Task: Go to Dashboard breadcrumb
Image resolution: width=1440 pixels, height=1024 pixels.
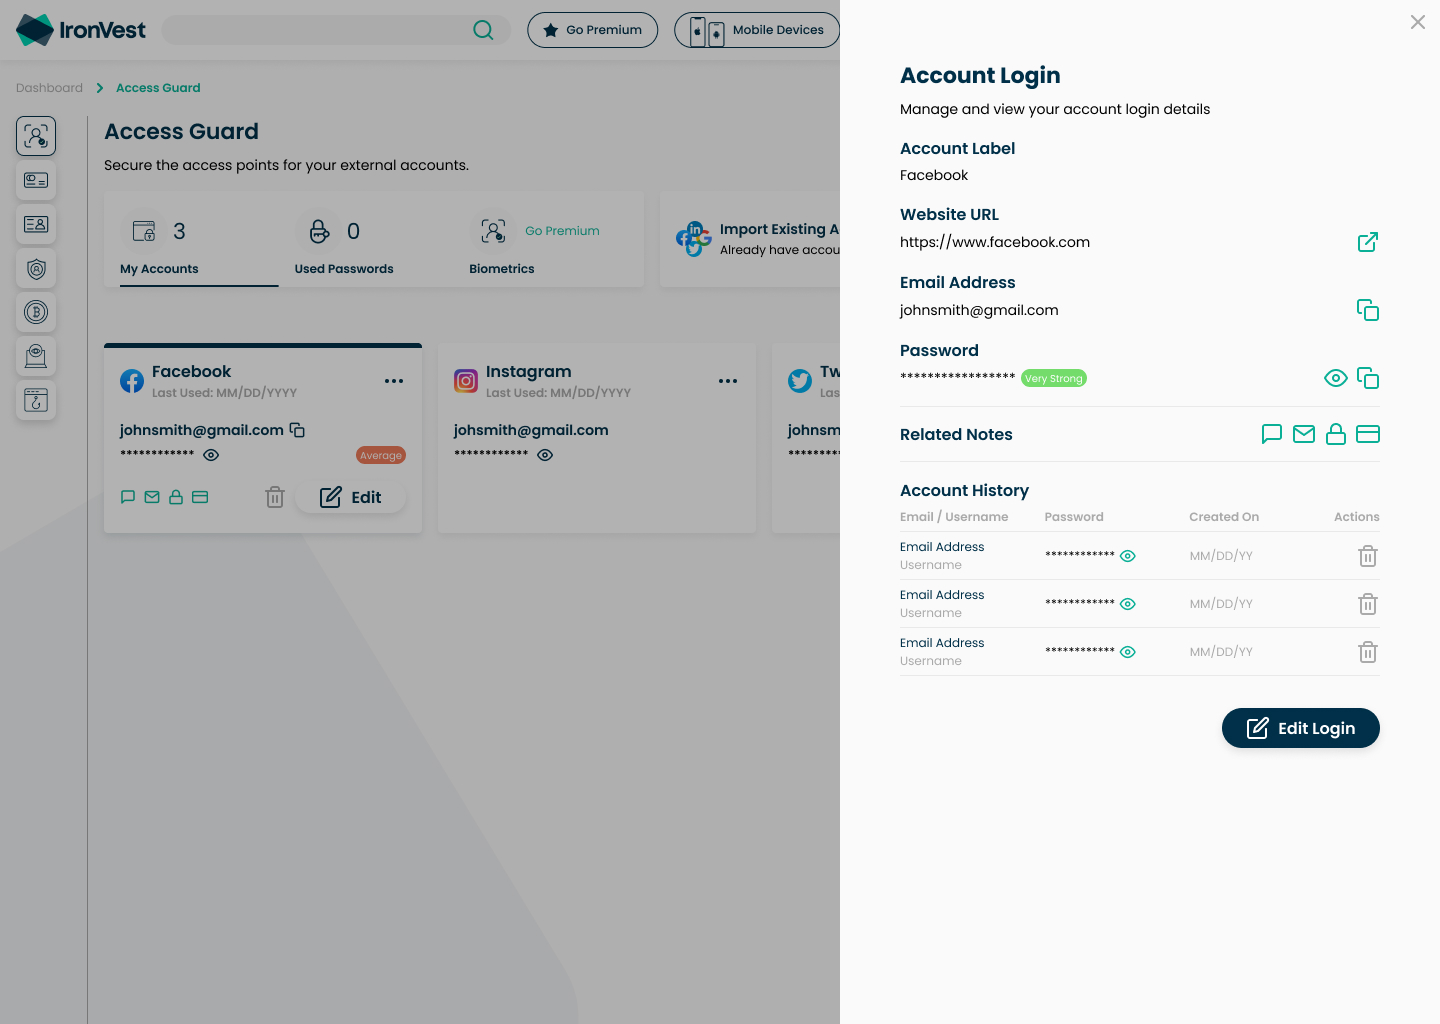Action: (x=49, y=88)
